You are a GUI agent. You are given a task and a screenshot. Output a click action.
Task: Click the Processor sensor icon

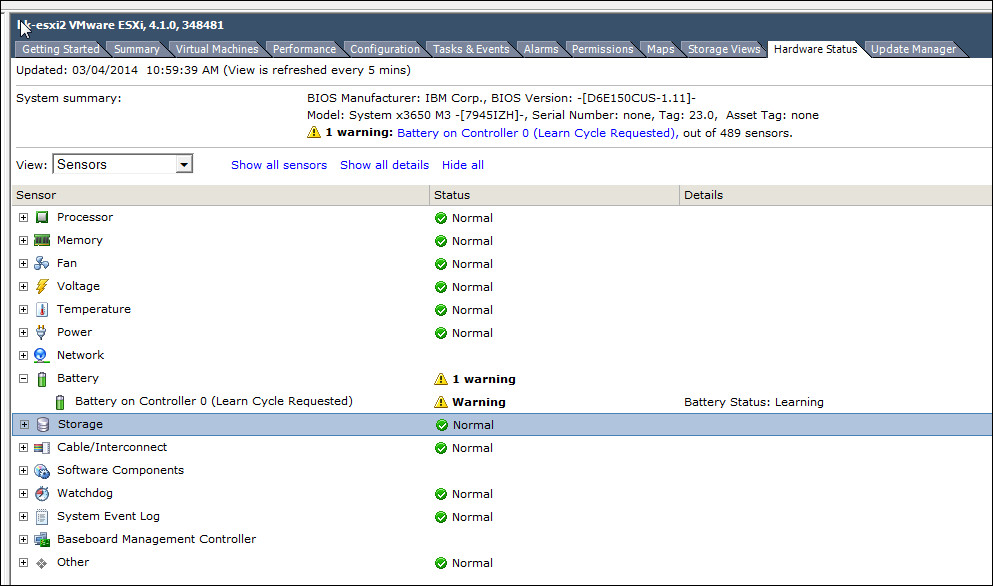tap(42, 217)
